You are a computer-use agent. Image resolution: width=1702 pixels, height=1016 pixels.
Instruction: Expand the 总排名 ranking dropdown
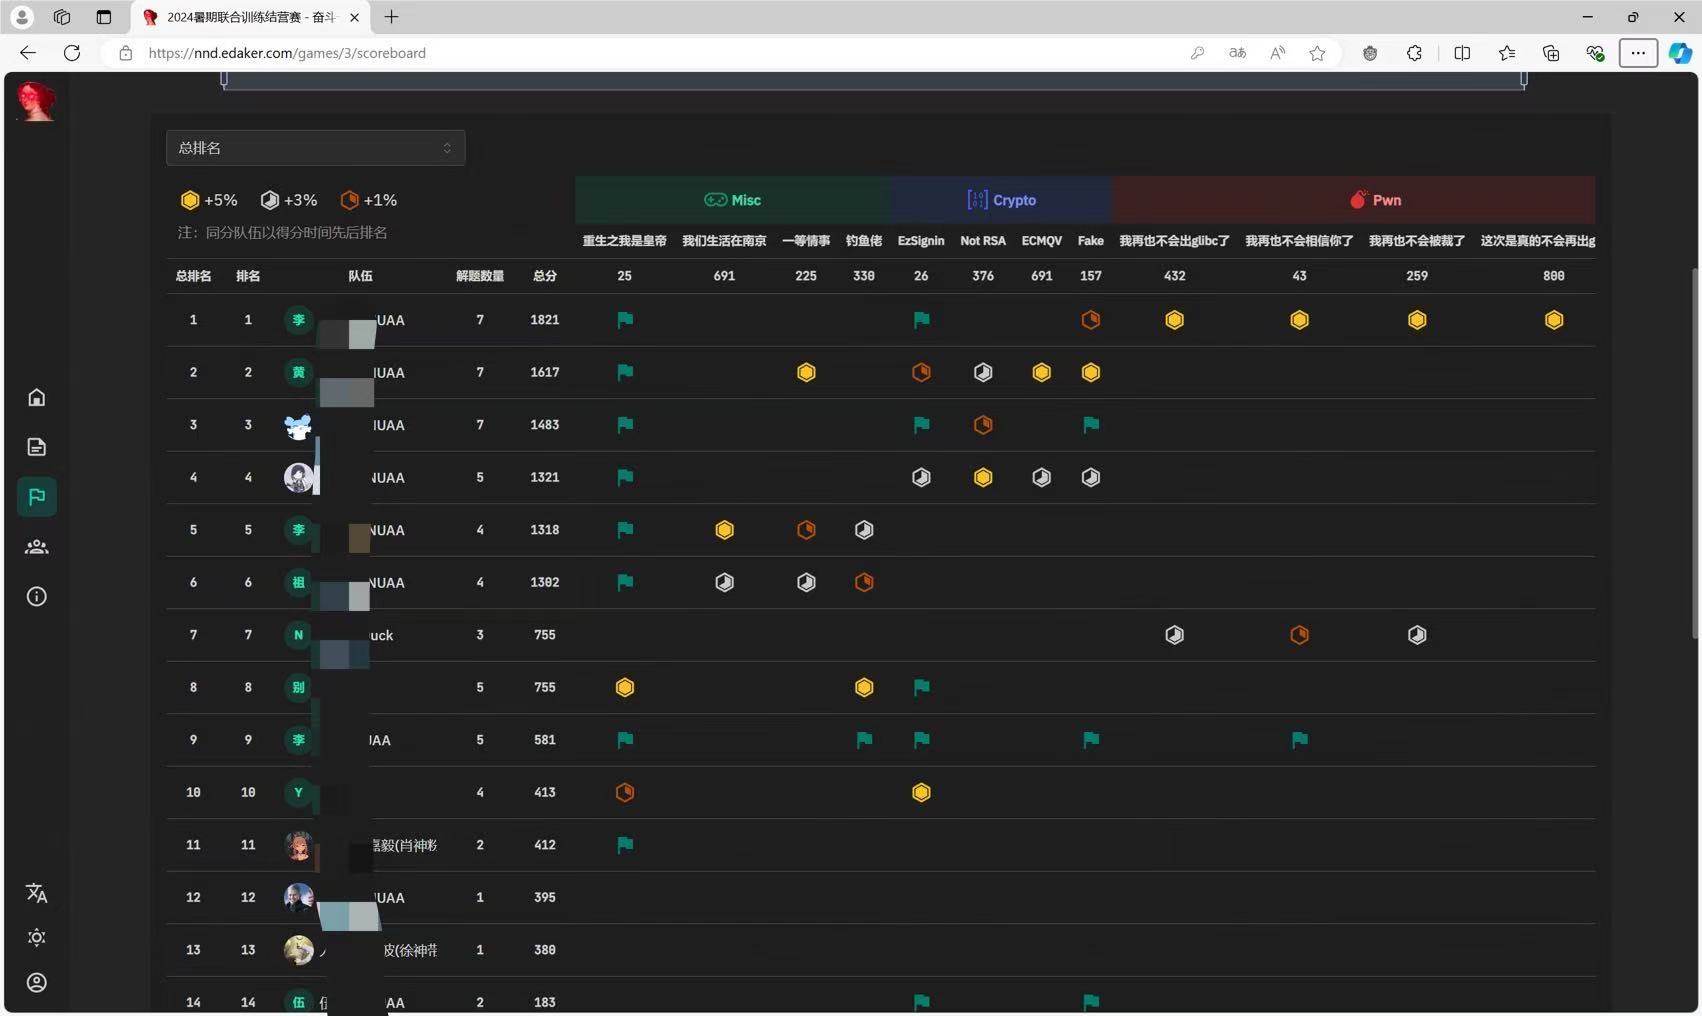(315, 148)
